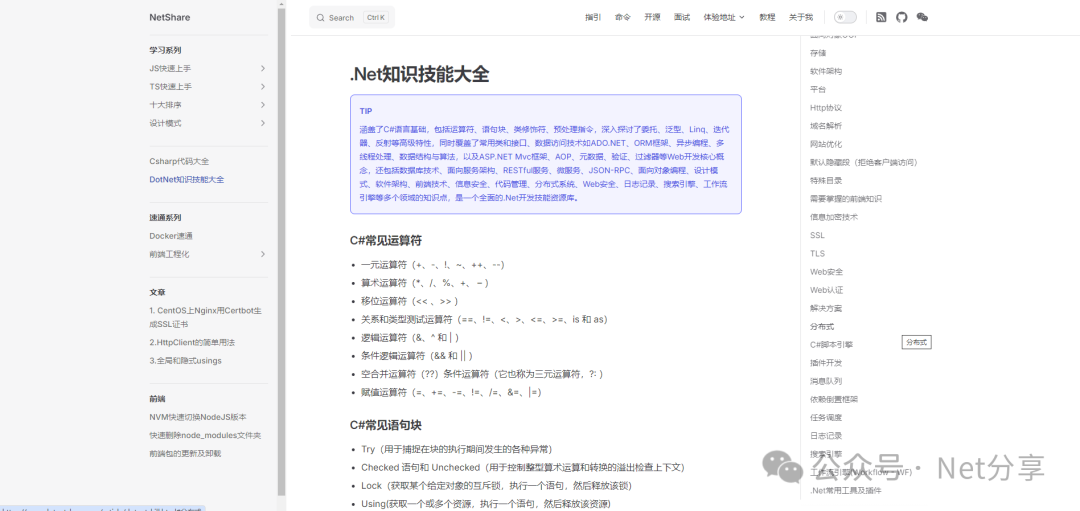Click the WeChat icon in header
This screenshot has width=1080, height=511.
pyautogui.click(x=922, y=17)
